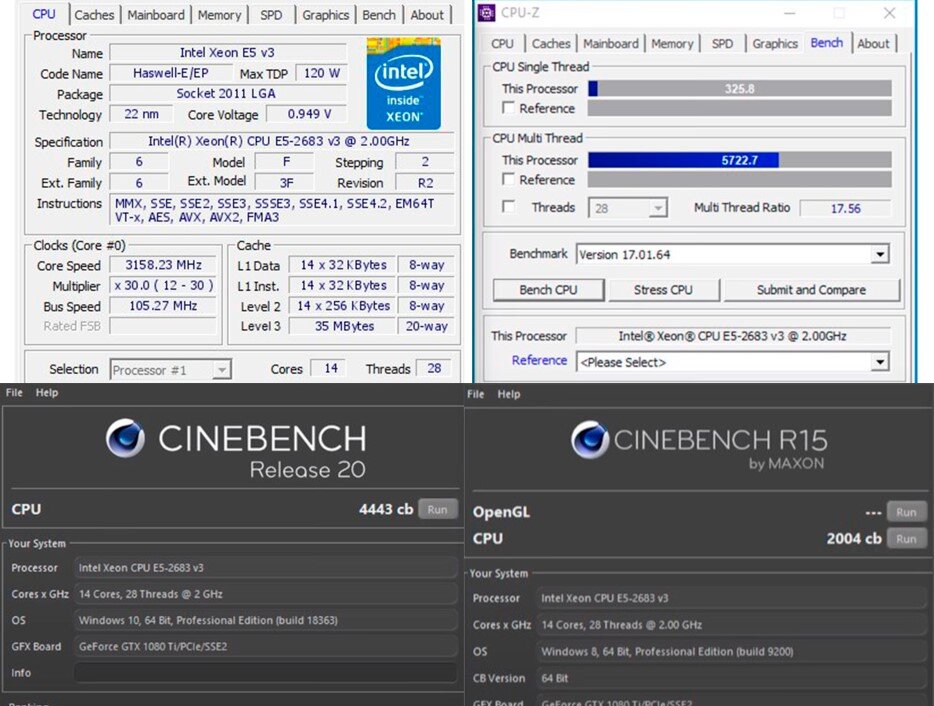Close the right CPU-Z window
934x706 pixels.
tap(889, 13)
